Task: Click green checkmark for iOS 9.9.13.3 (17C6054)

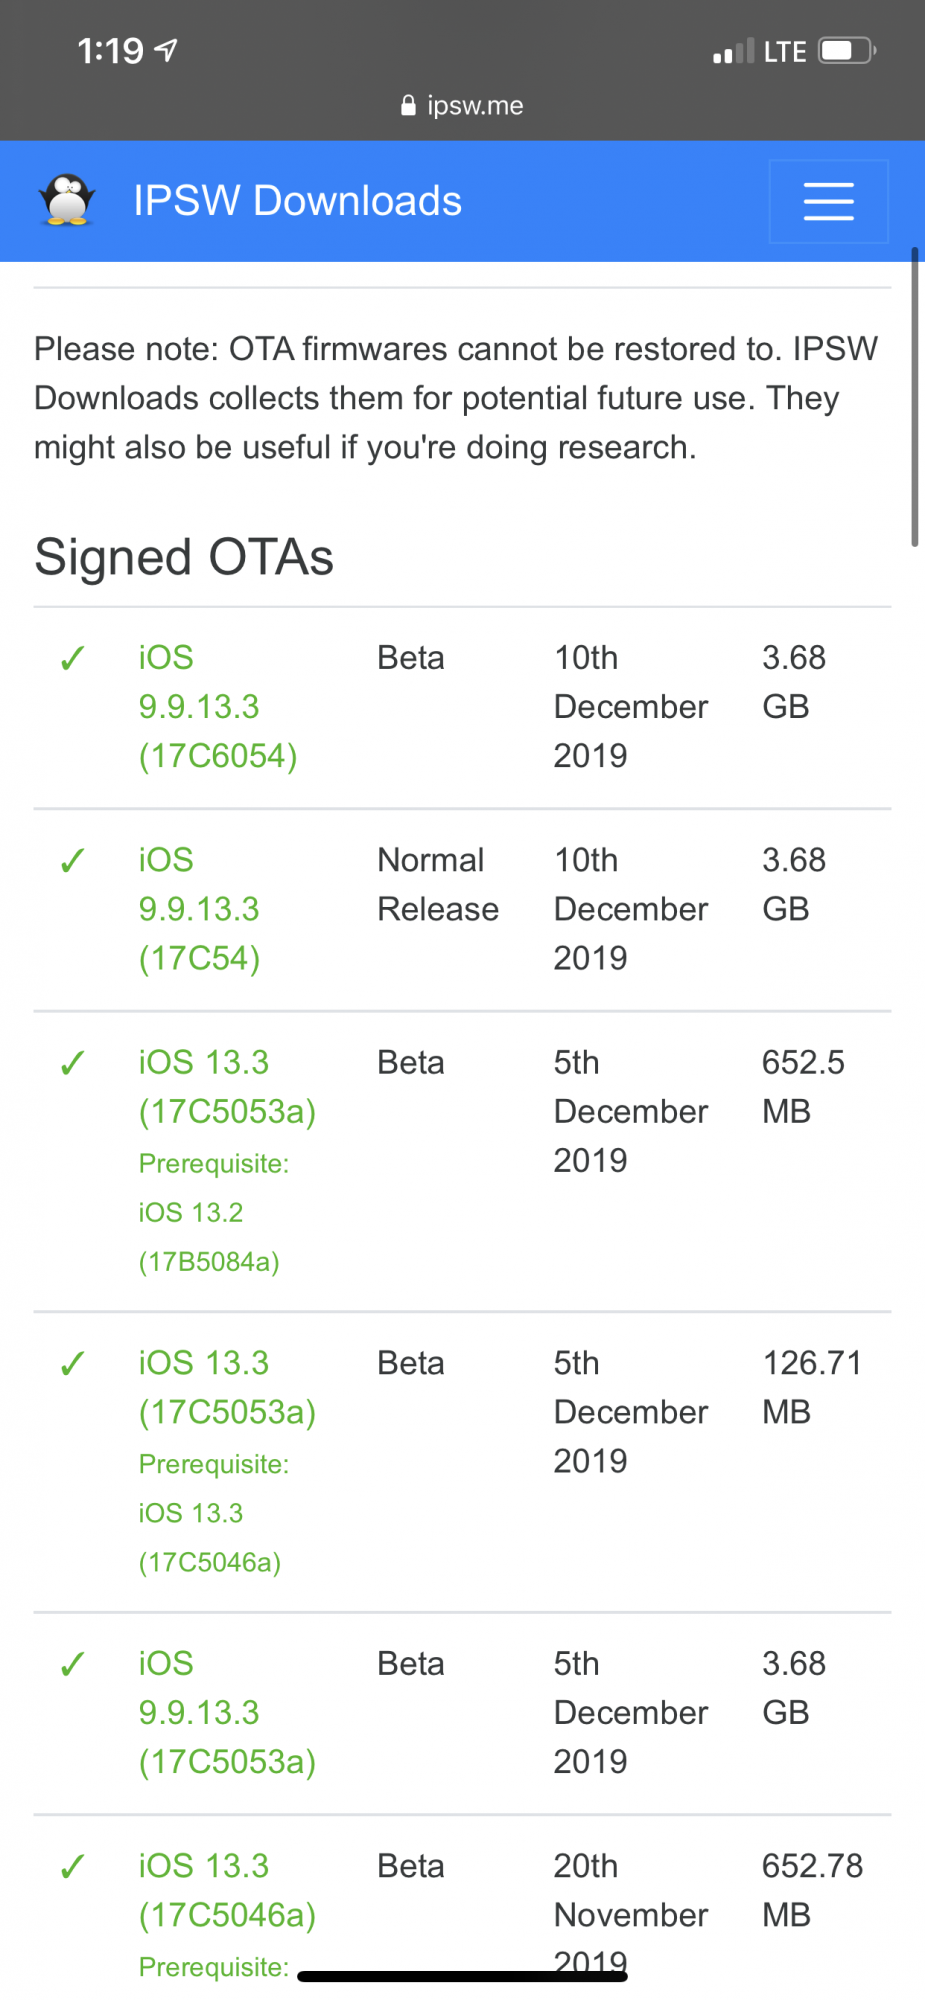Action: pyautogui.click(x=72, y=658)
